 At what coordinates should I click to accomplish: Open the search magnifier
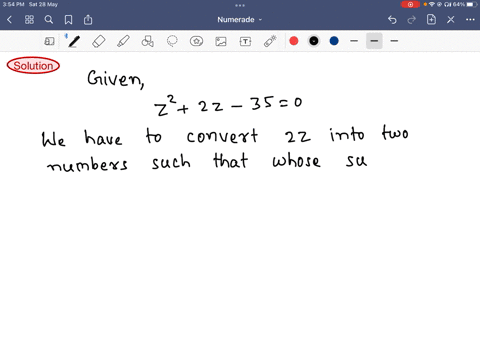coord(49,20)
